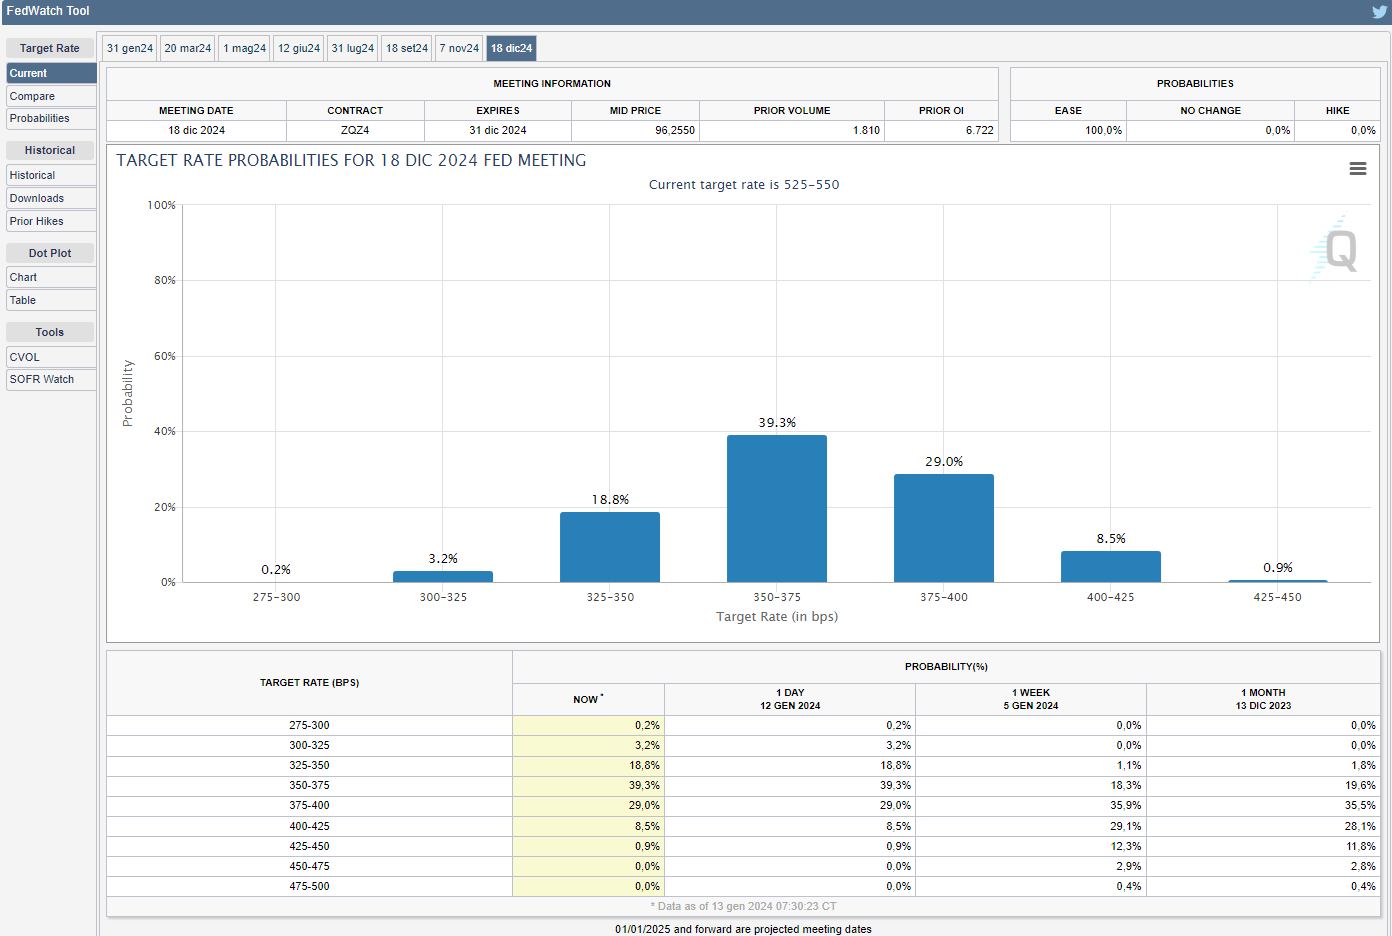
Task: Open the Compare view in sidebar
Action: click(x=51, y=96)
